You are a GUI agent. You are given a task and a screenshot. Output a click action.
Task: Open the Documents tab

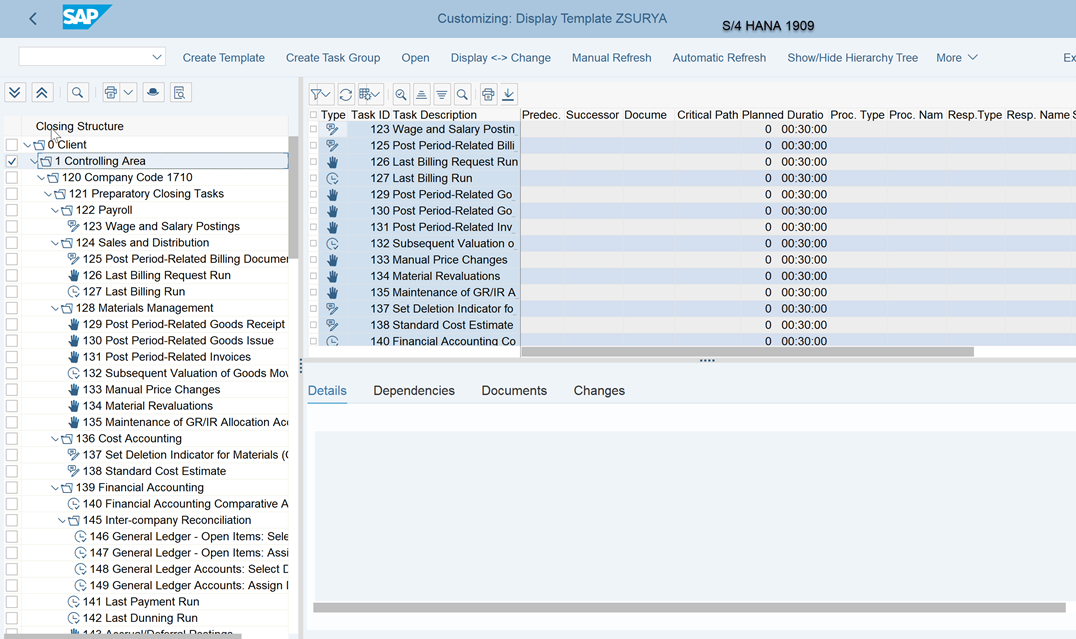pos(514,391)
